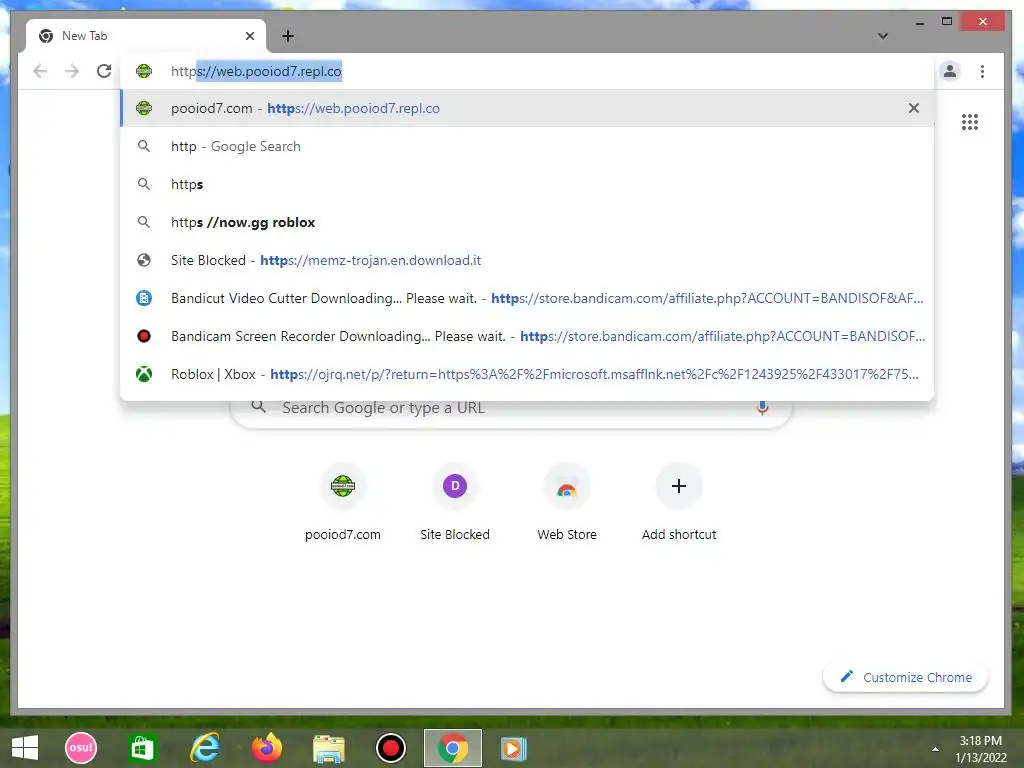Select the pooiod7.com autocomplete suggestion

pos(526,108)
